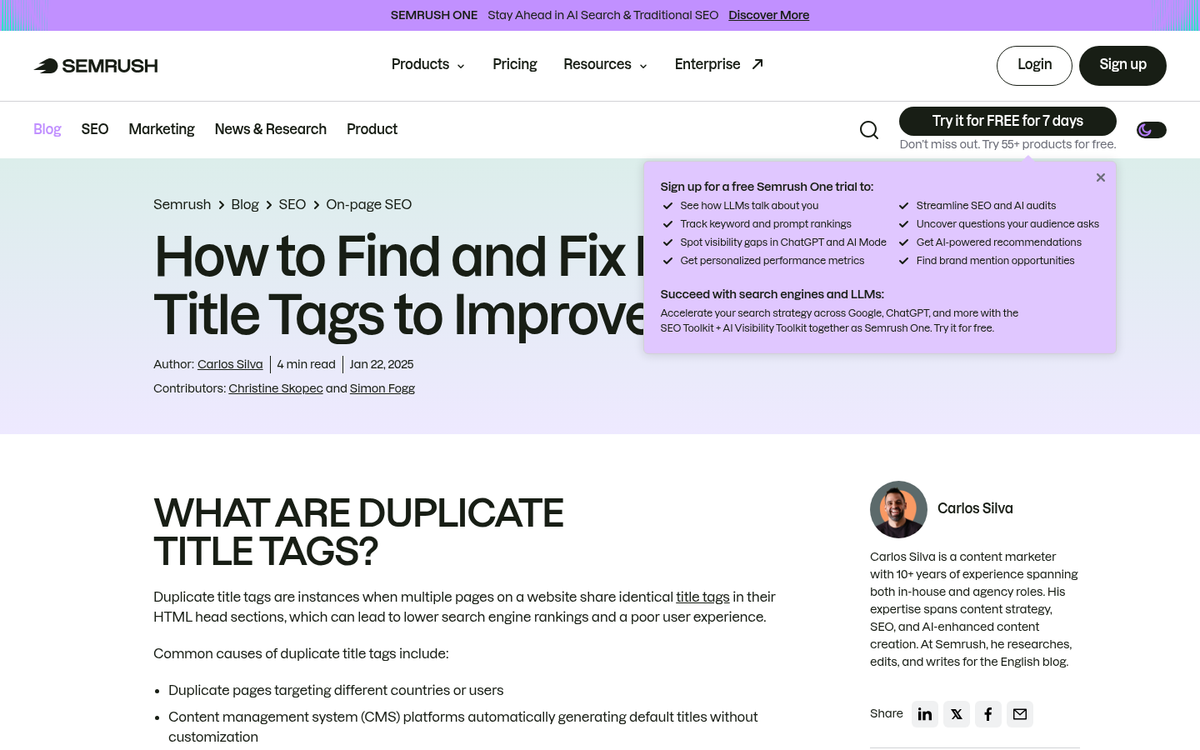Share the article on Facebook
The height and width of the screenshot is (750, 1200).
tap(988, 713)
